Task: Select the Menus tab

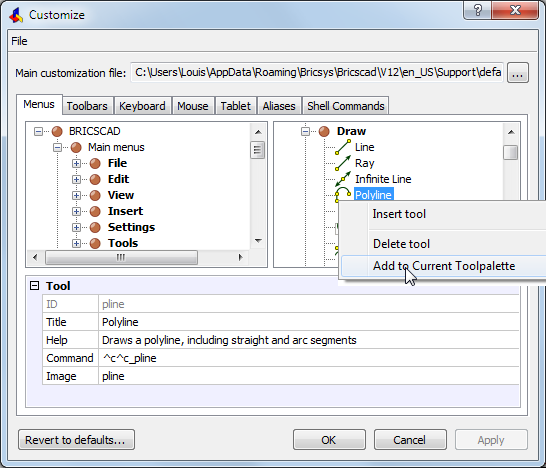Action: click(x=39, y=104)
